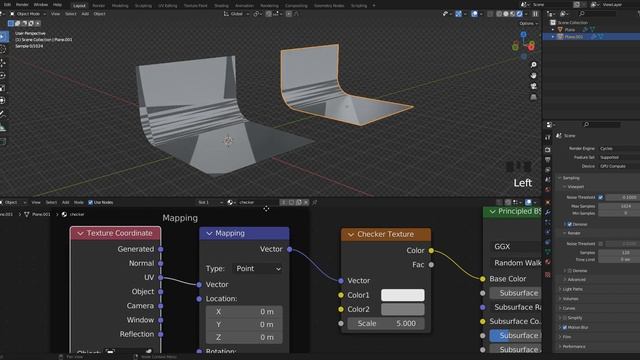Select solid viewport shading sphere
The width and height of the screenshot is (640, 360).
(506, 14)
